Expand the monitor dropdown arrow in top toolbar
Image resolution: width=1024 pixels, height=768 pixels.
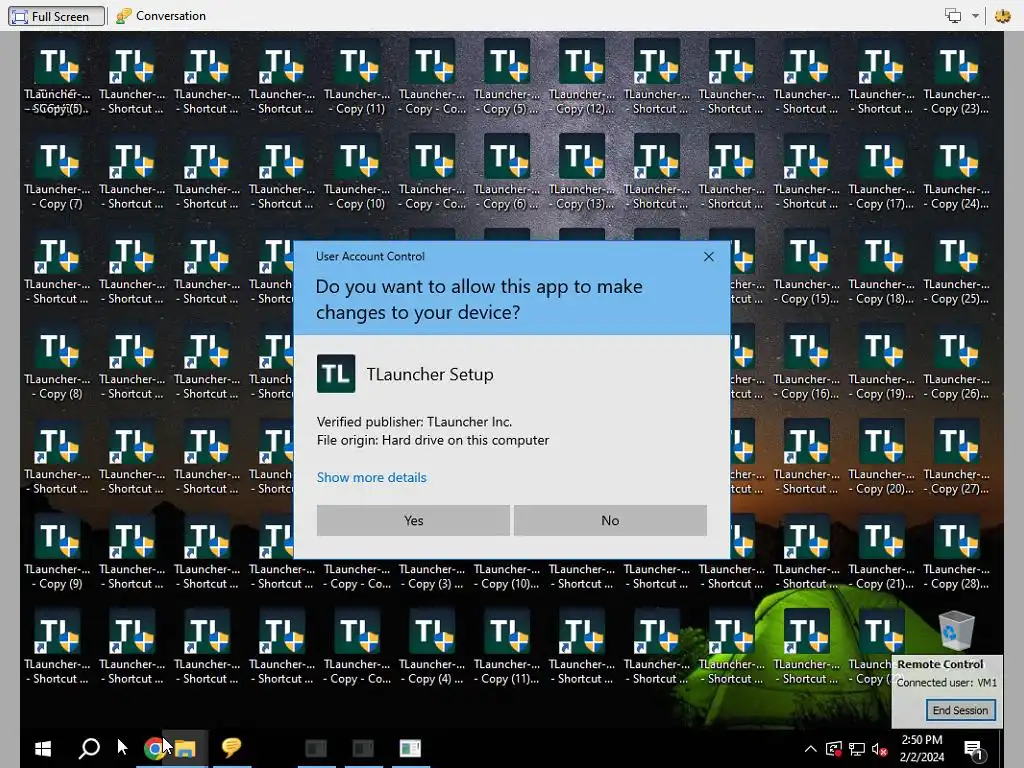click(975, 16)
